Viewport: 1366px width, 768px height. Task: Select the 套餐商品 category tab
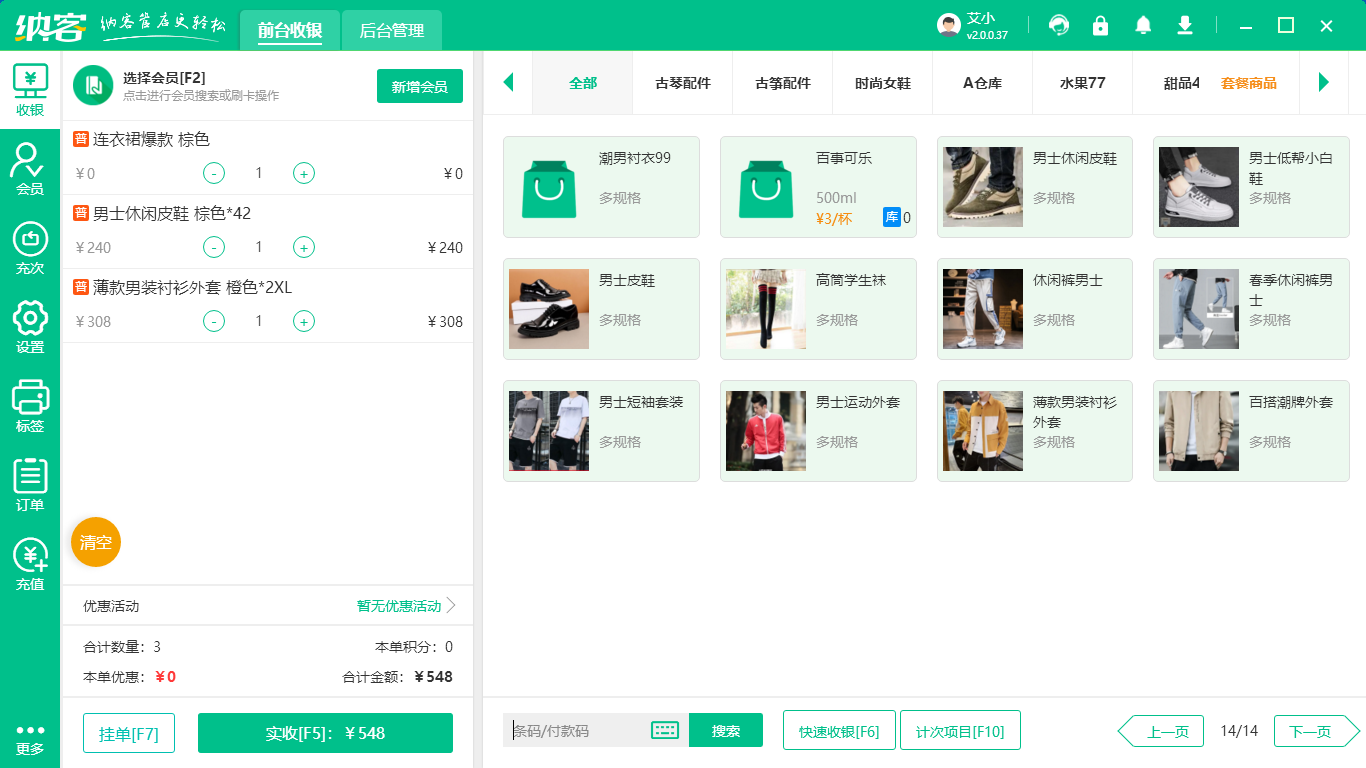click(1249, 83)
